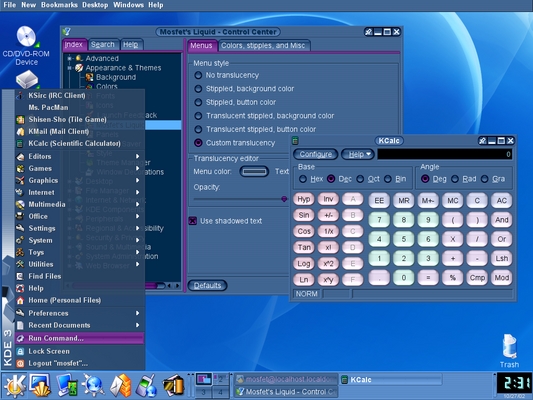Click the Mod button in KCalc
The height and width of the screenshot is (400, 533).
click(x=502, y=278)
